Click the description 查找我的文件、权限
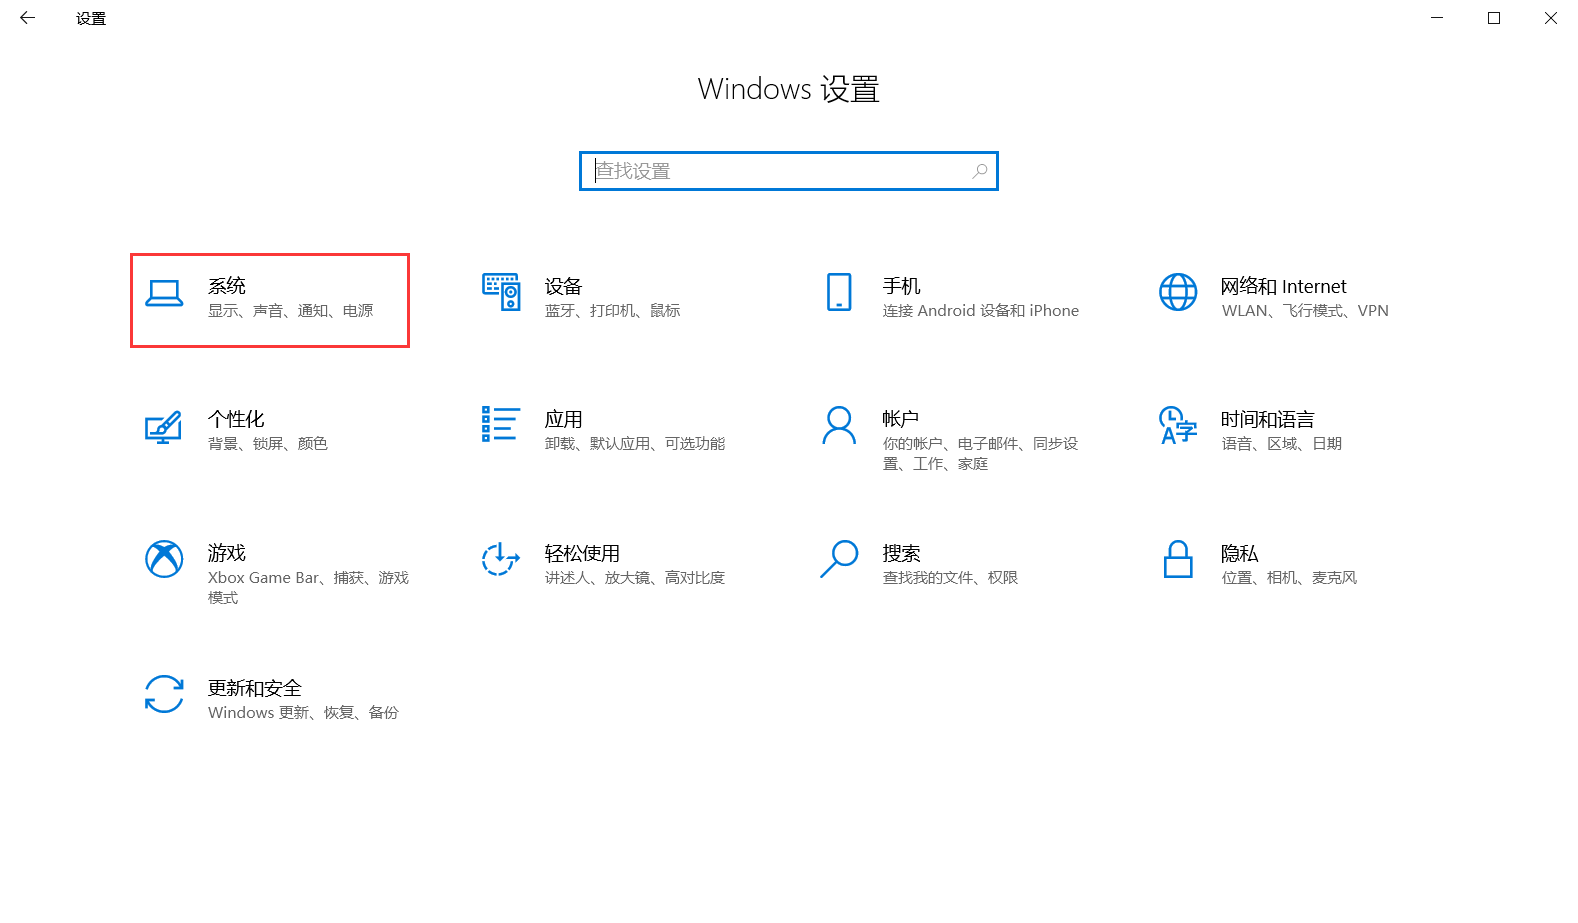This screenshot has height=923, width=1578. tap(950, 578)
